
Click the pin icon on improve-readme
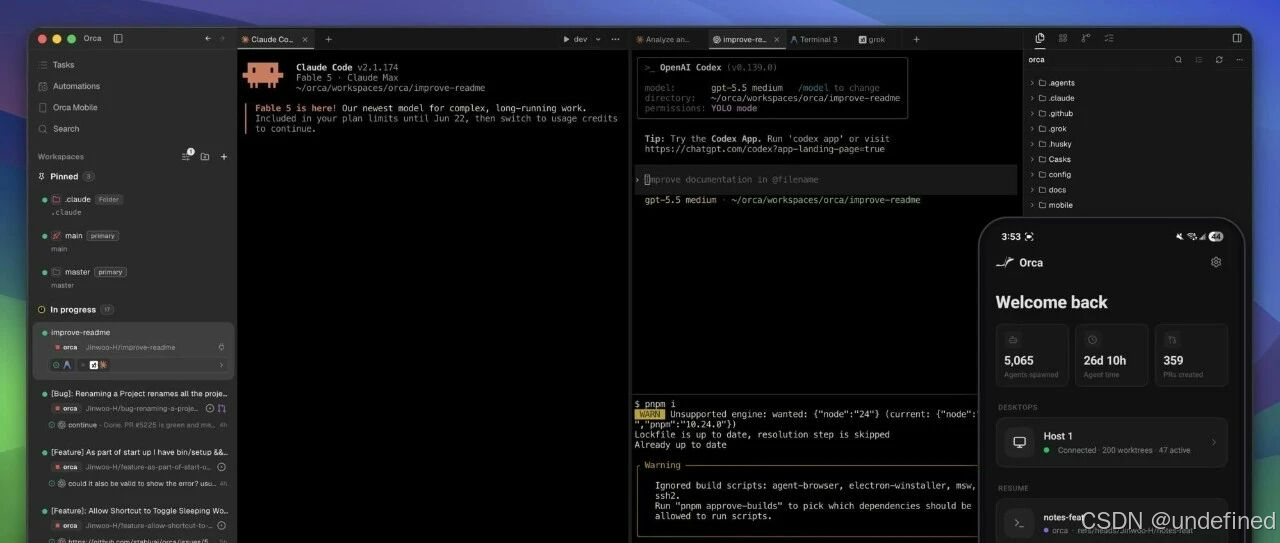coord(221,347)
